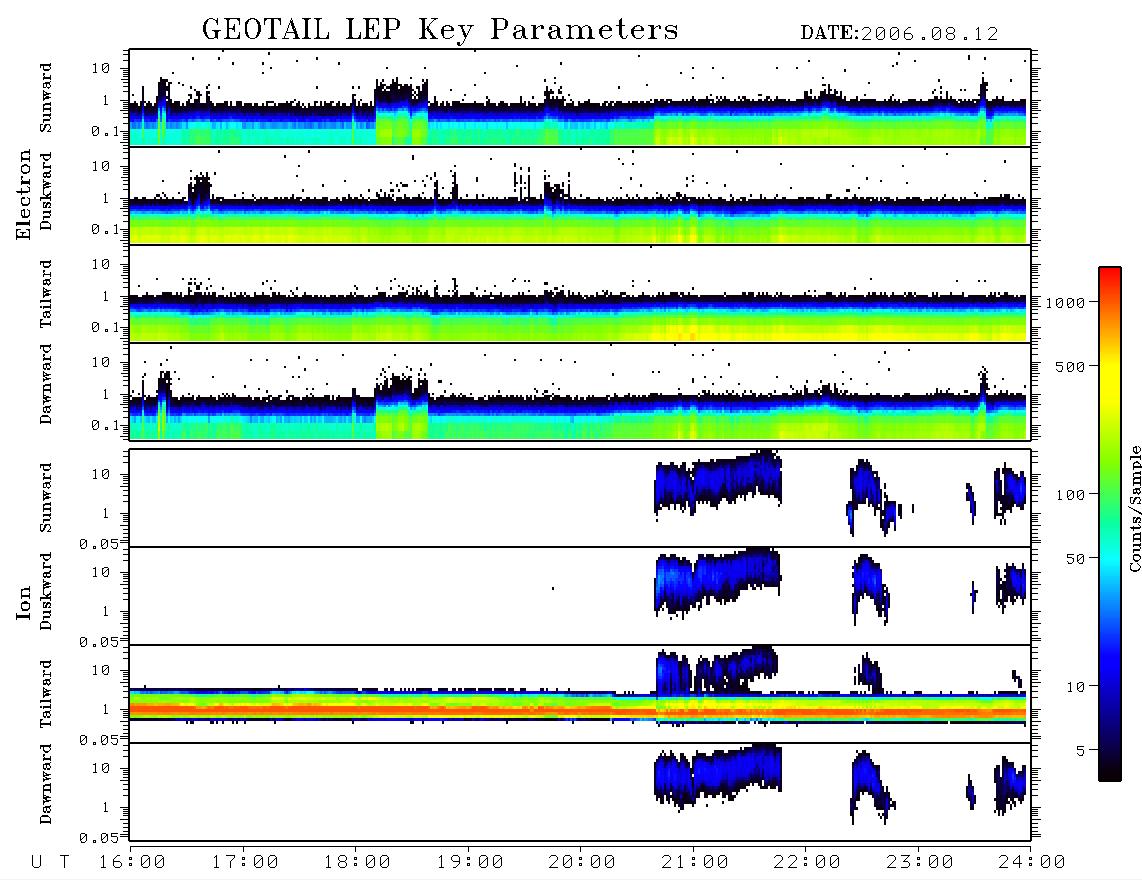Screen dimensions: 1142x880
Task: Click the Electron Dawnward spectrogram panel
Action: 580,392
